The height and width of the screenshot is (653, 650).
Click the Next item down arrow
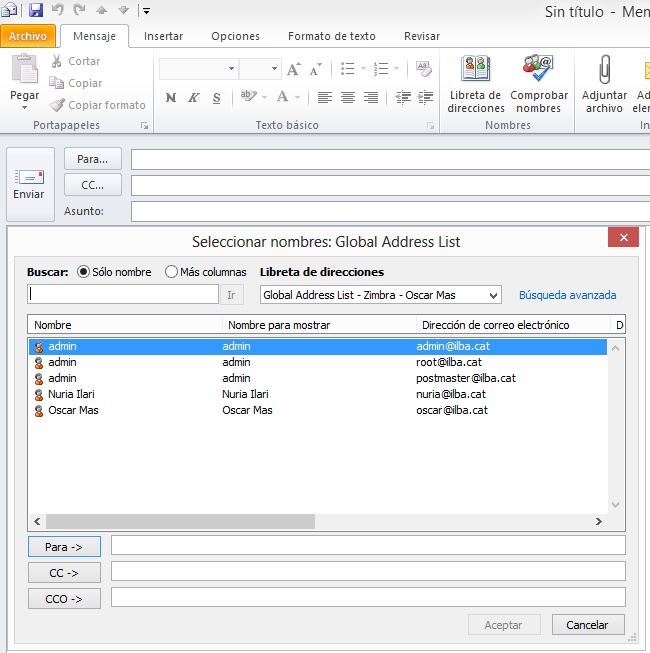(123, 10)
